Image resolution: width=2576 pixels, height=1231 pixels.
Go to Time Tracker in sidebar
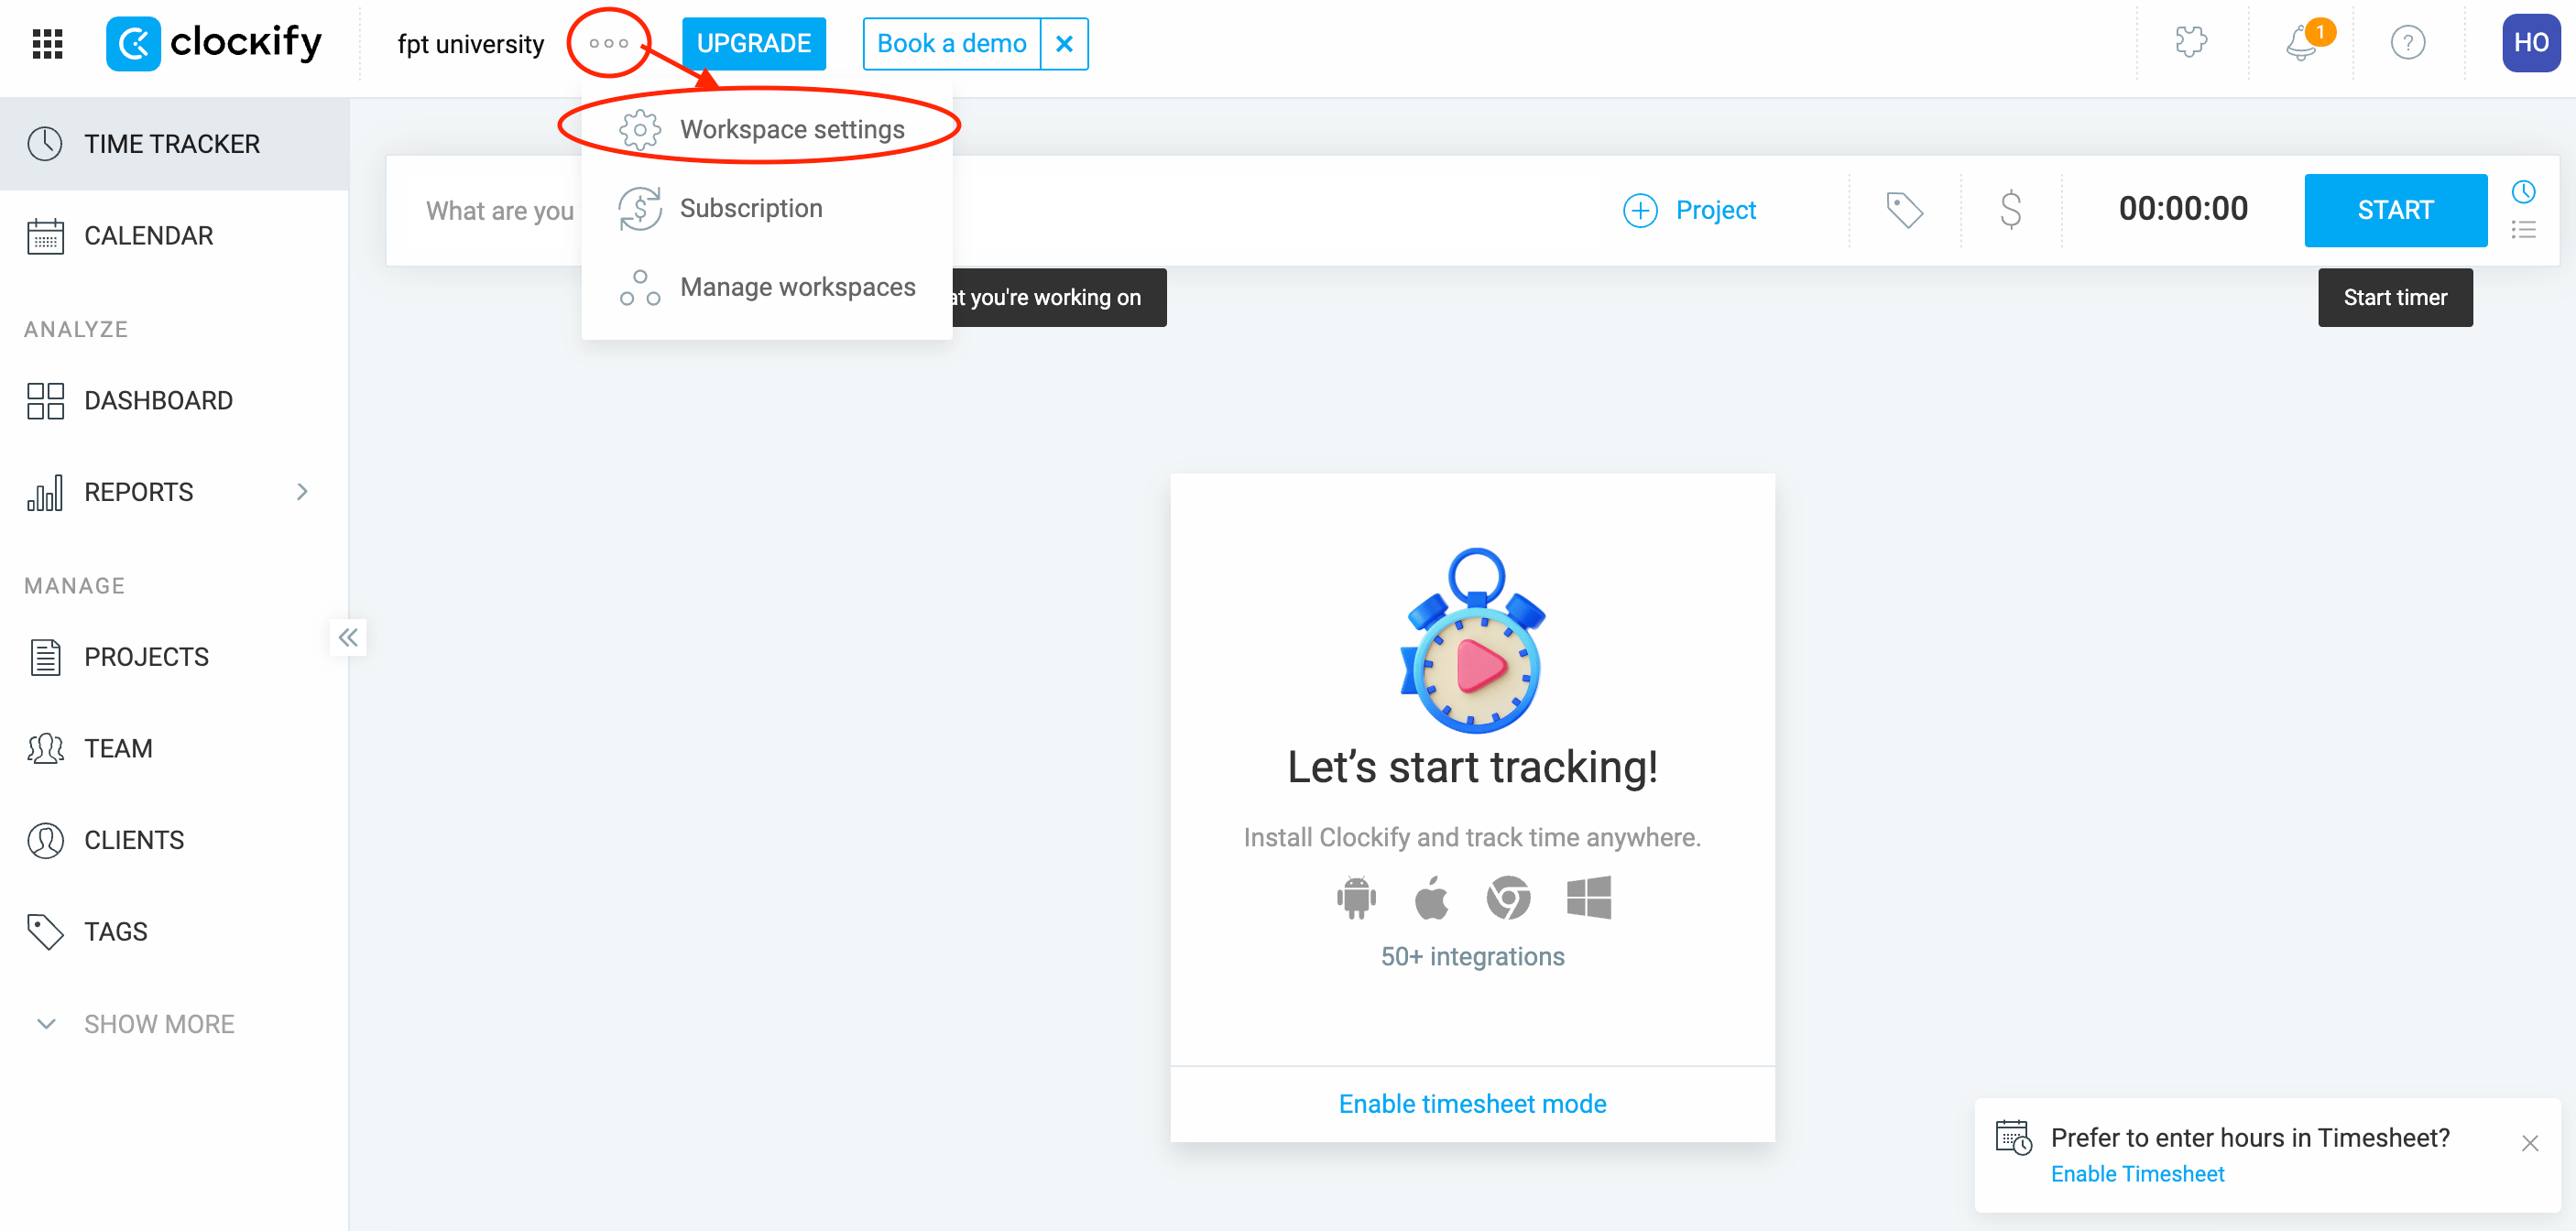coord(174,144)
